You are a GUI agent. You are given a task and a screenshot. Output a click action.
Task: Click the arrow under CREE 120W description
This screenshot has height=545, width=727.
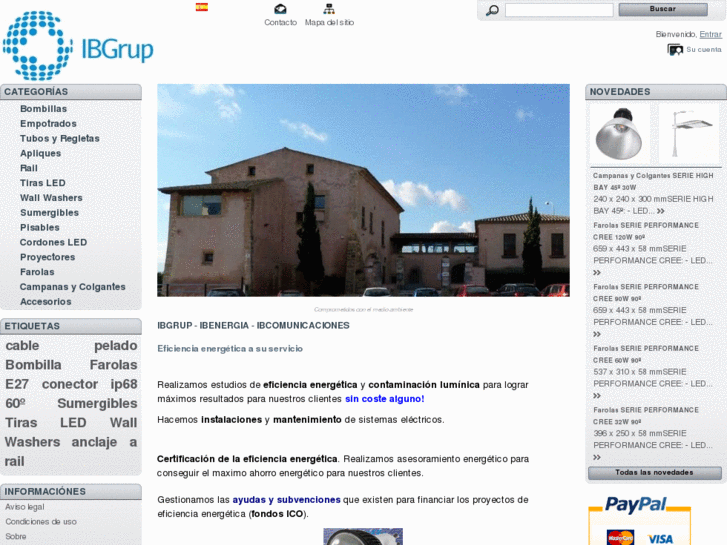coord(597,273)
